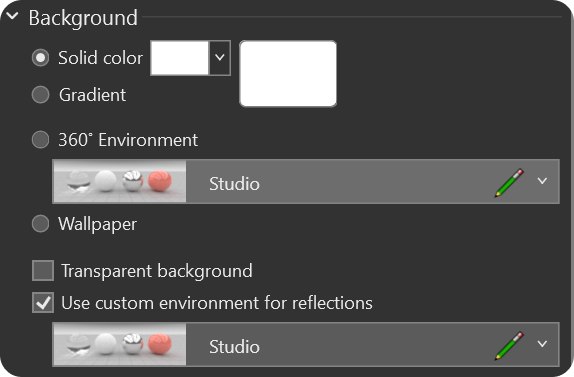Viewport: 574px width, 377px height.
Task: Select the Solid color radio button
Action: pos(40,58)
